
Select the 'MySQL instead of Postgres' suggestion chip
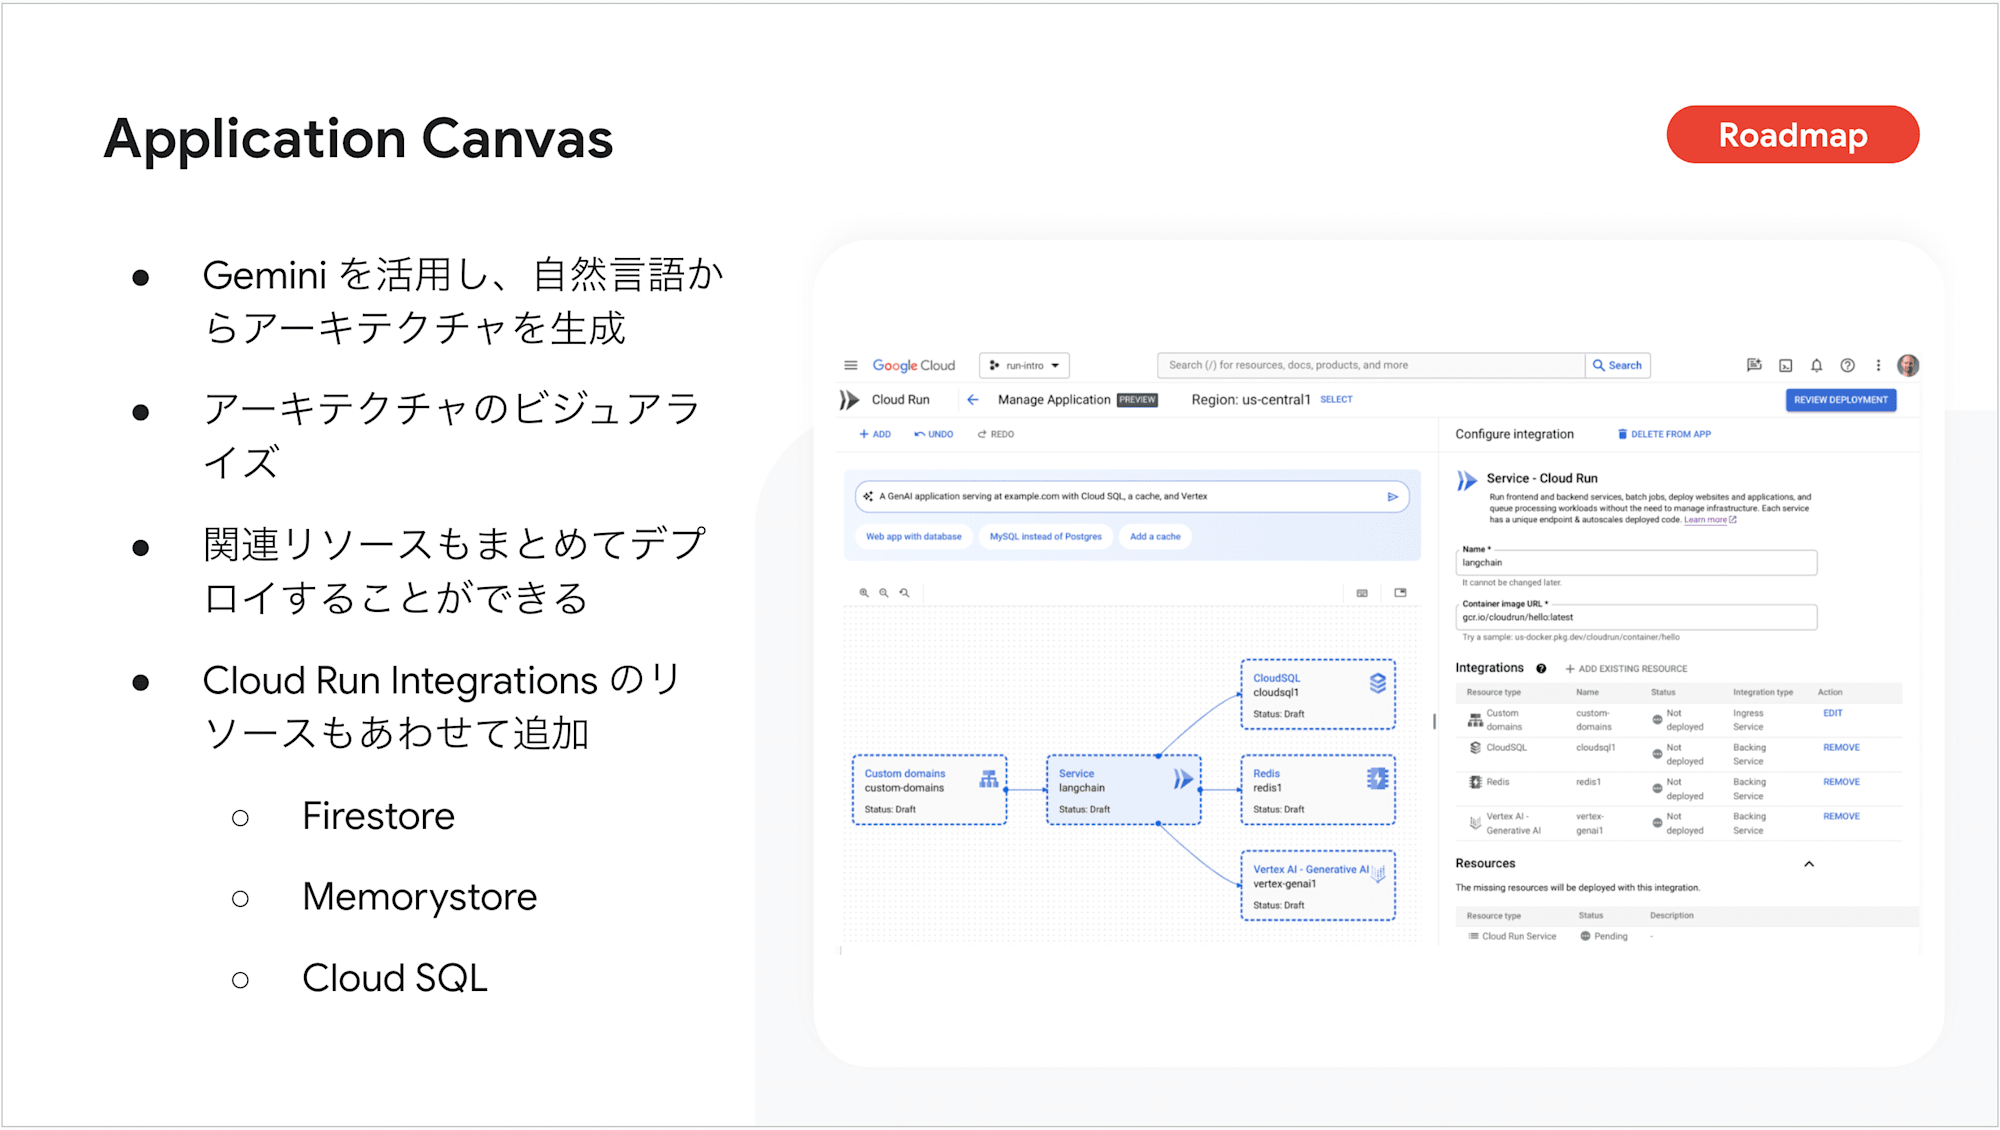tap(1045, 537)
